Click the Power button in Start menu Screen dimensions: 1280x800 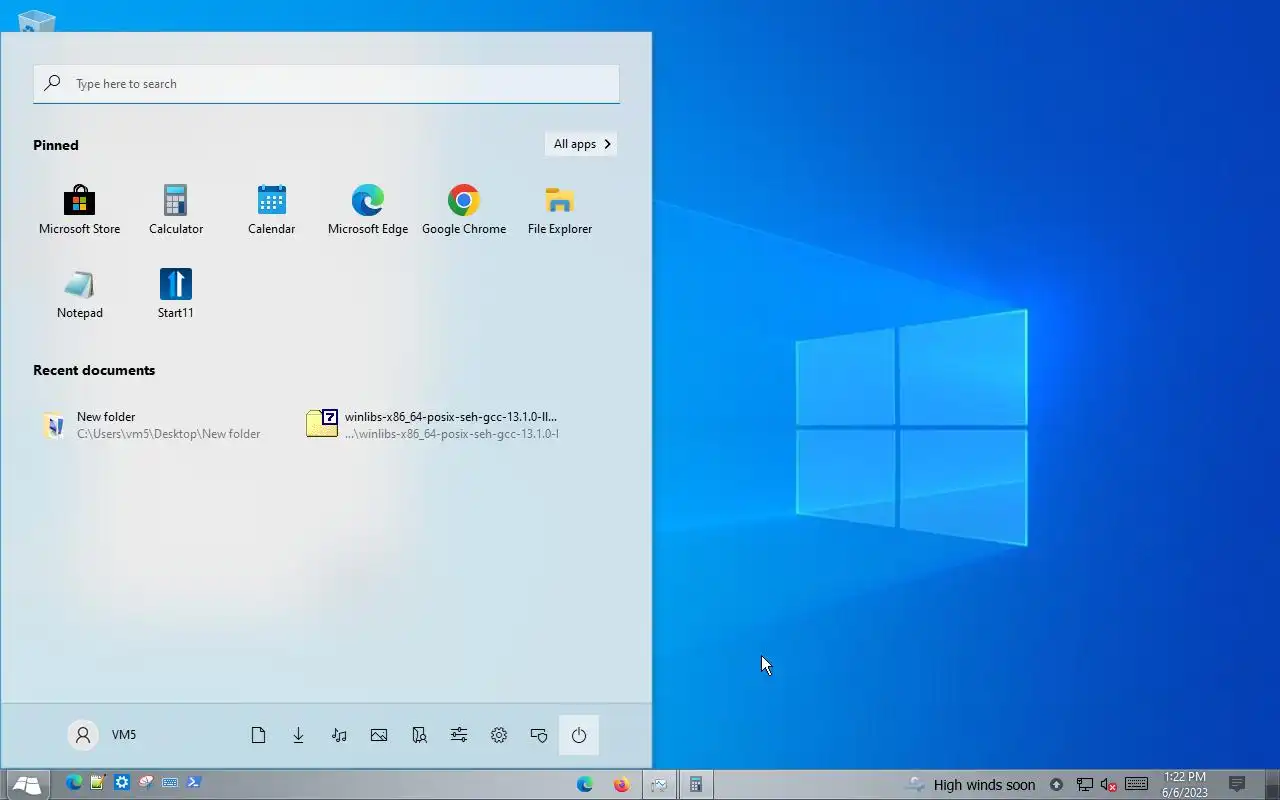579,735
